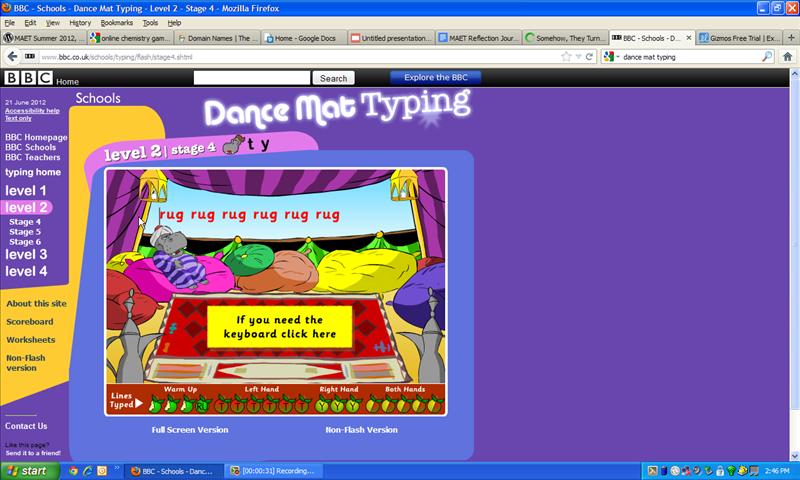Open Non-Flash Version link below game
This screenshot has width=800, height=480.
(x=361, y=430)
